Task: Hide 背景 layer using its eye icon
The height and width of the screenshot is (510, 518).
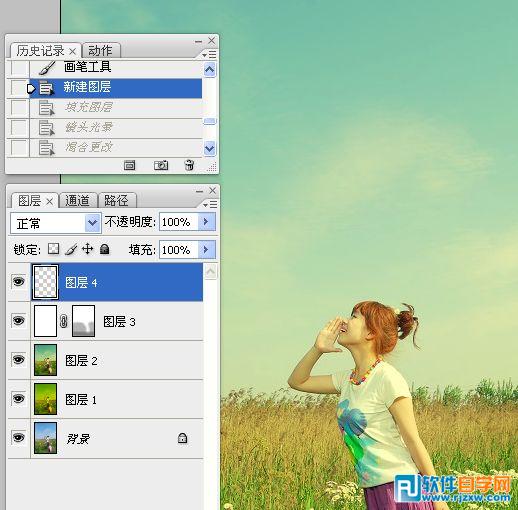Action: click(18, 437)
